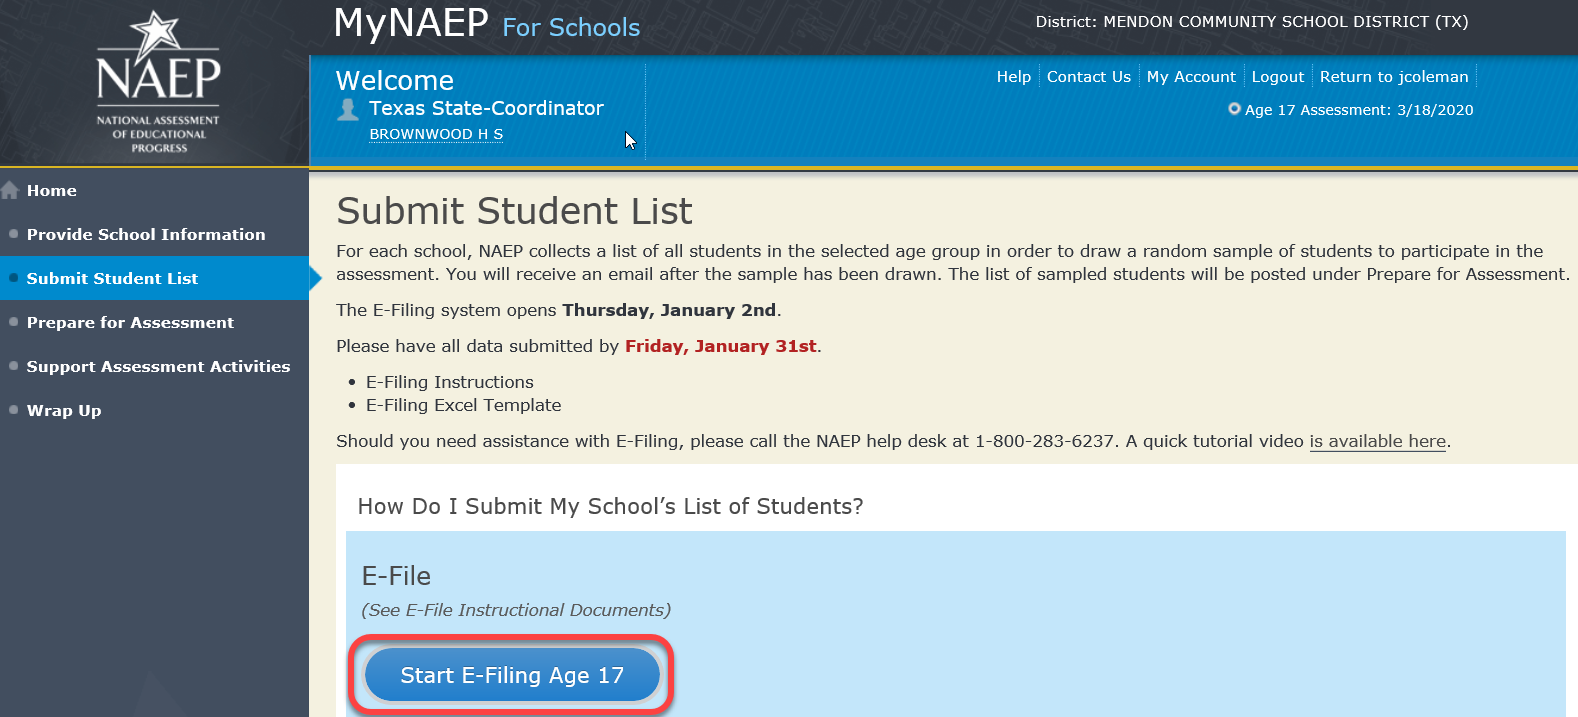1578x717 pixels.
Task: Click the Home navigation item
Action: pyautogui.click(x=52, y=190)
